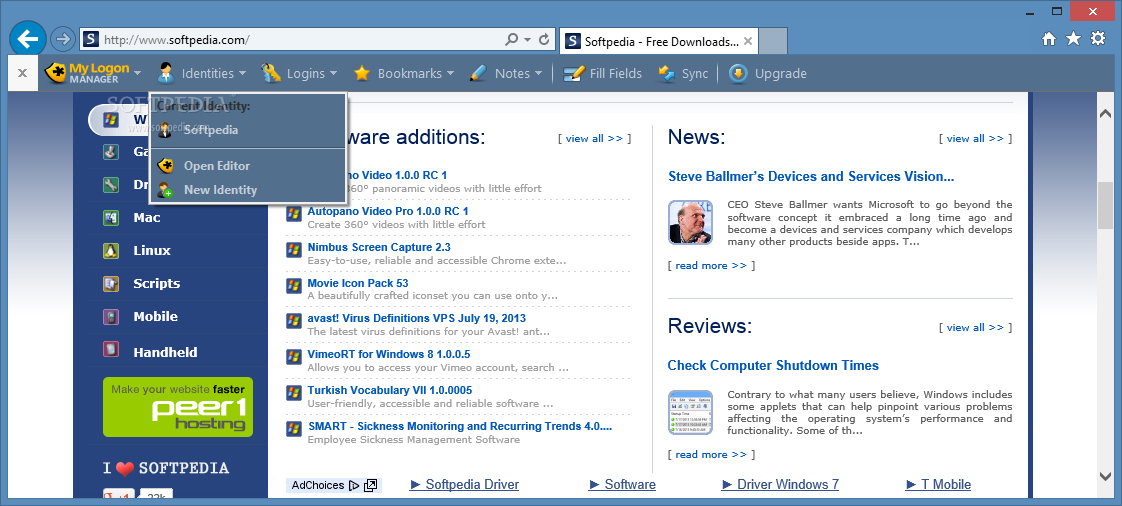Screen dimensions: 1122x506
Task: Click the Mac category icon
Action: [110, 218]
